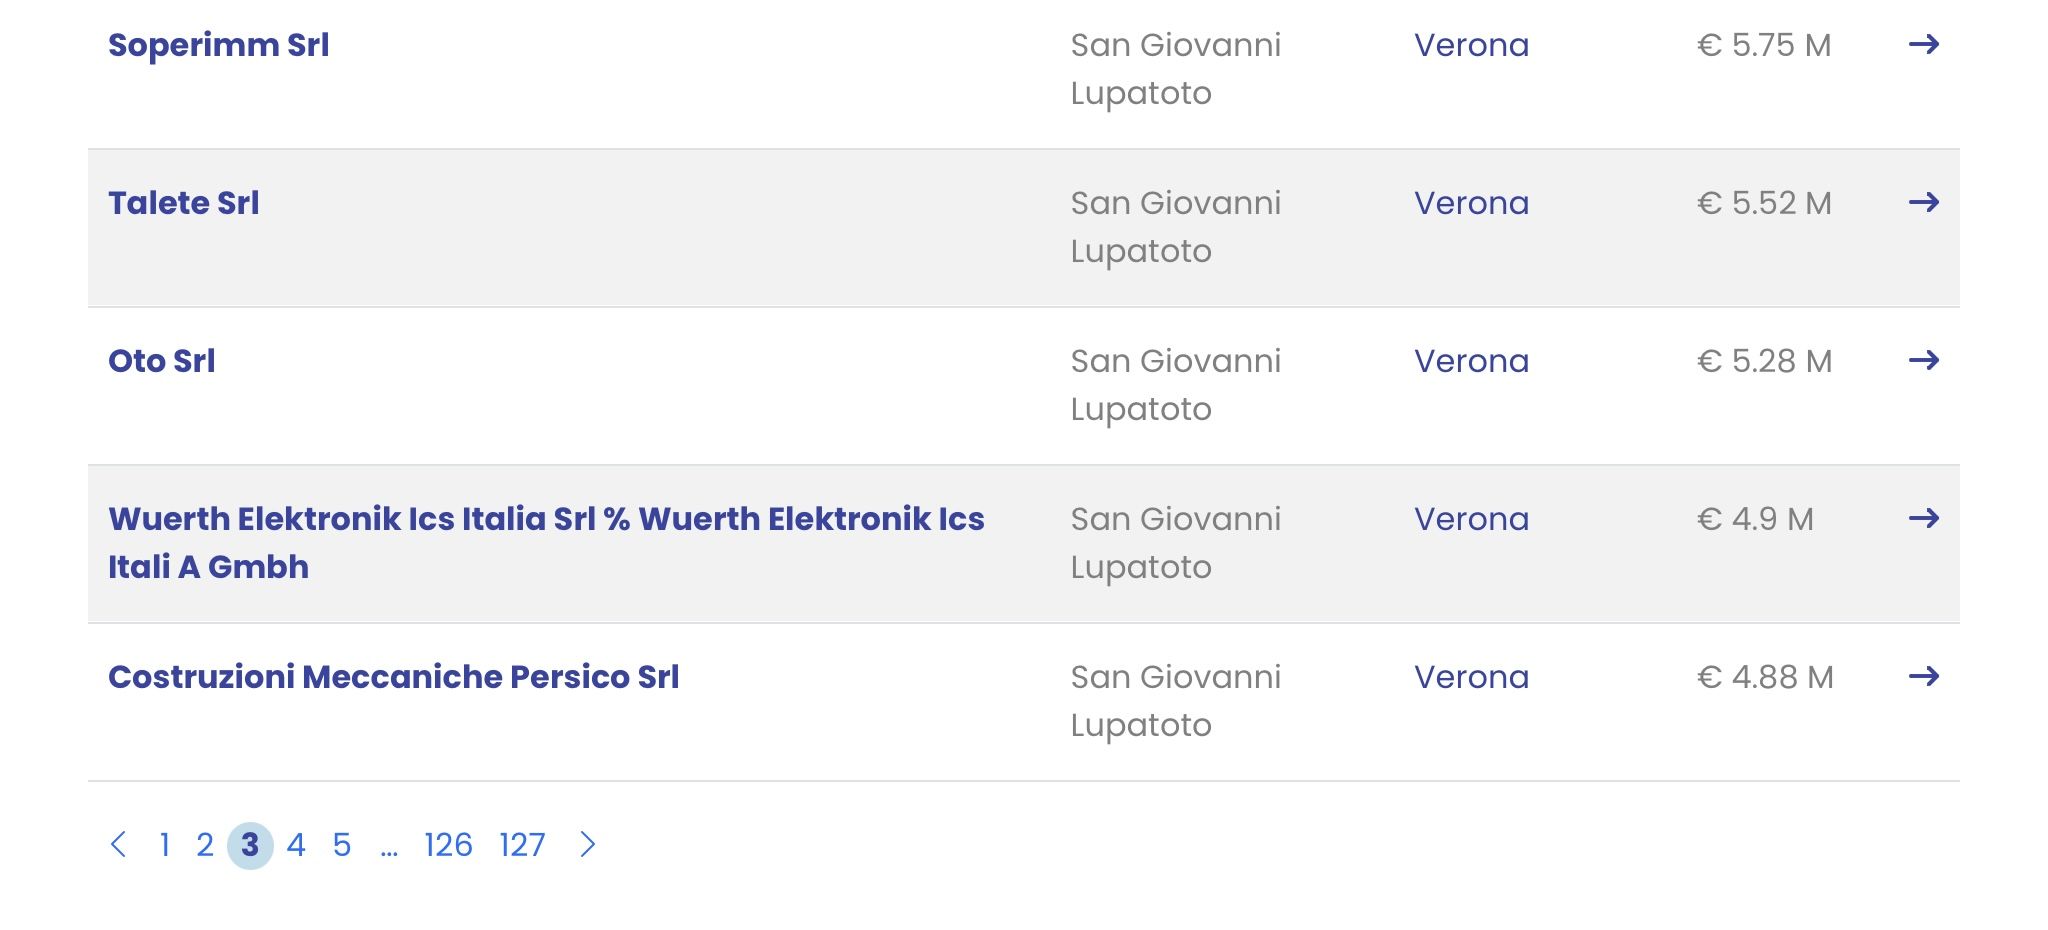Click arrow icon for Costruzioni Meccaniche Persico
Image resolution: width=2048 pixels, height=930 pixels.
[1924, 676]
